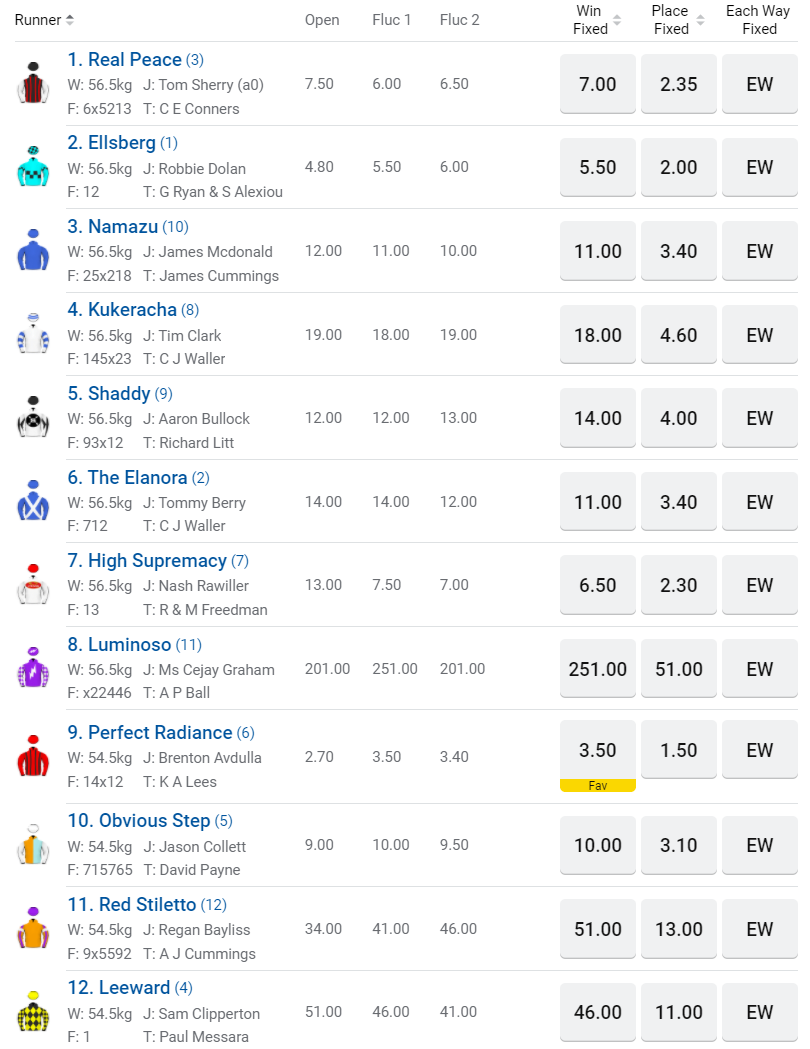The image size is (810, 1049).
Task: Click Namazu's blue jockey silks icon
Action: coord(33,251)
